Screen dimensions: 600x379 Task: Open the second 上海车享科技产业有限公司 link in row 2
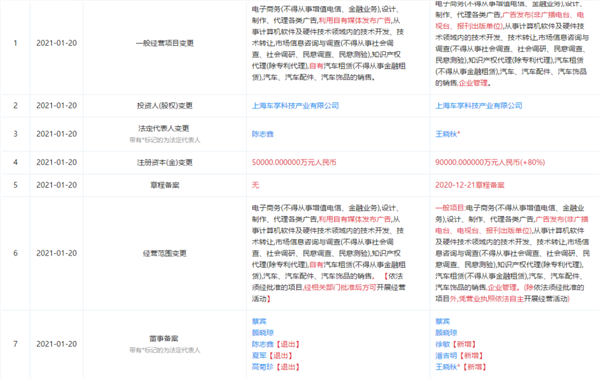click(x=479, y=106)
